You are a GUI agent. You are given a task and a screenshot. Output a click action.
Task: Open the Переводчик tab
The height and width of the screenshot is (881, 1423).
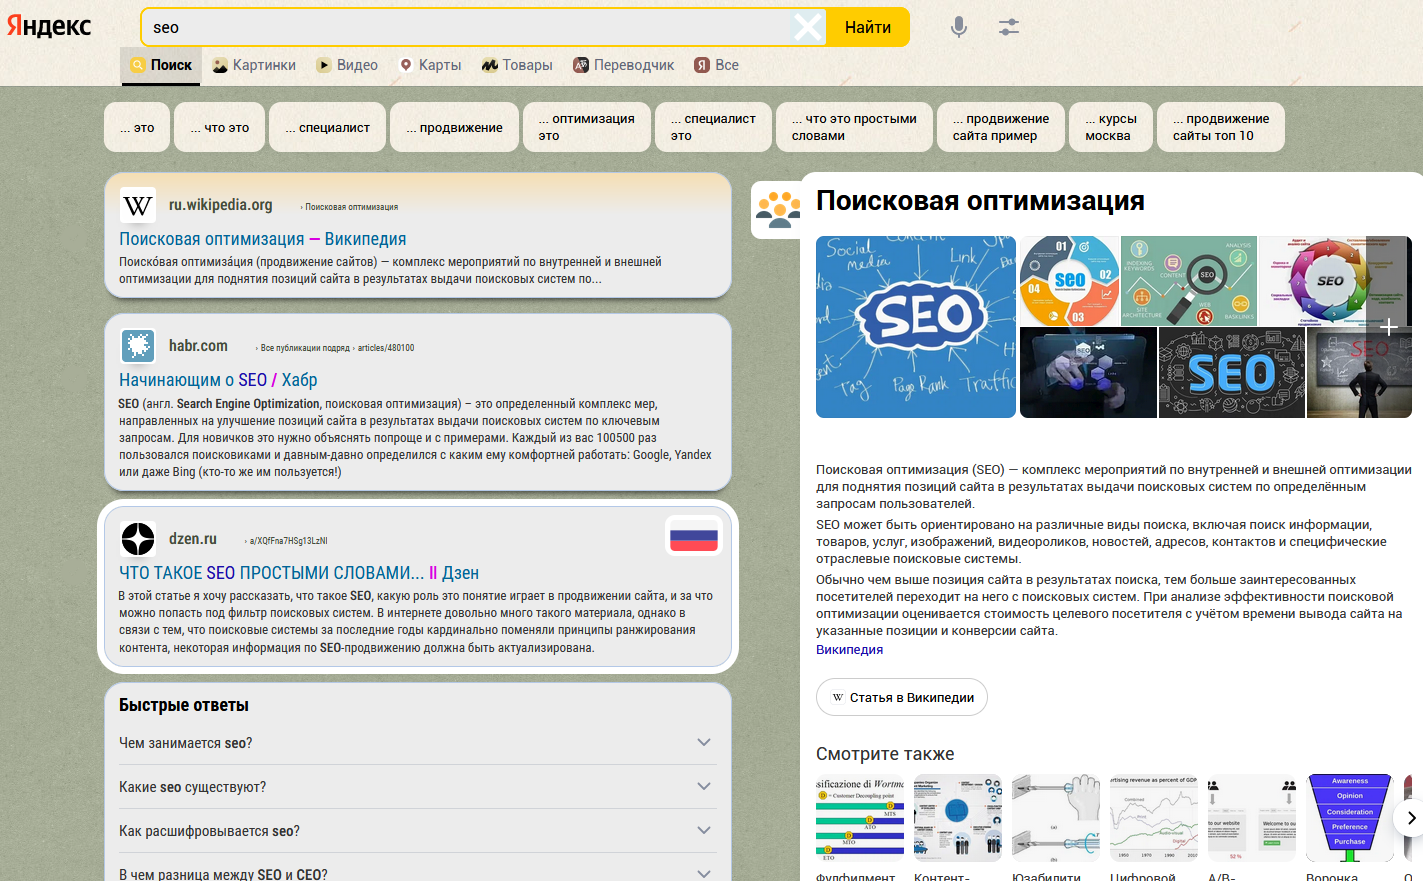click(623, 65)
